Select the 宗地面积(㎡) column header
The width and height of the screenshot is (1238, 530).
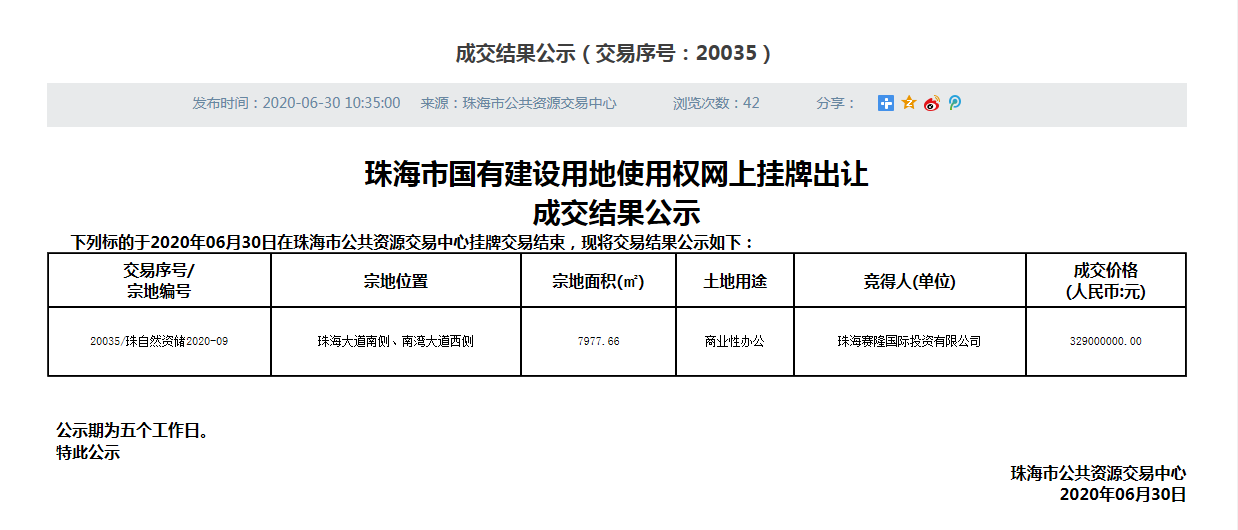tap(598, 282)
